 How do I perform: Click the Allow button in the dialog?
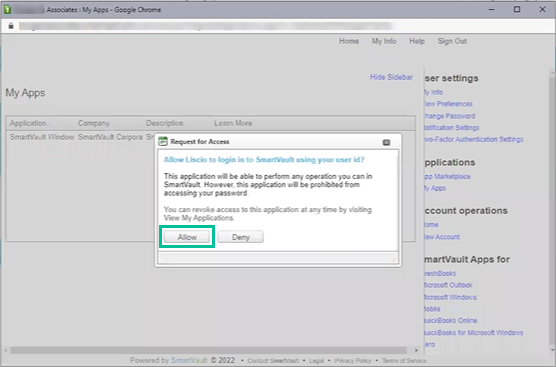tap(187, 237)
